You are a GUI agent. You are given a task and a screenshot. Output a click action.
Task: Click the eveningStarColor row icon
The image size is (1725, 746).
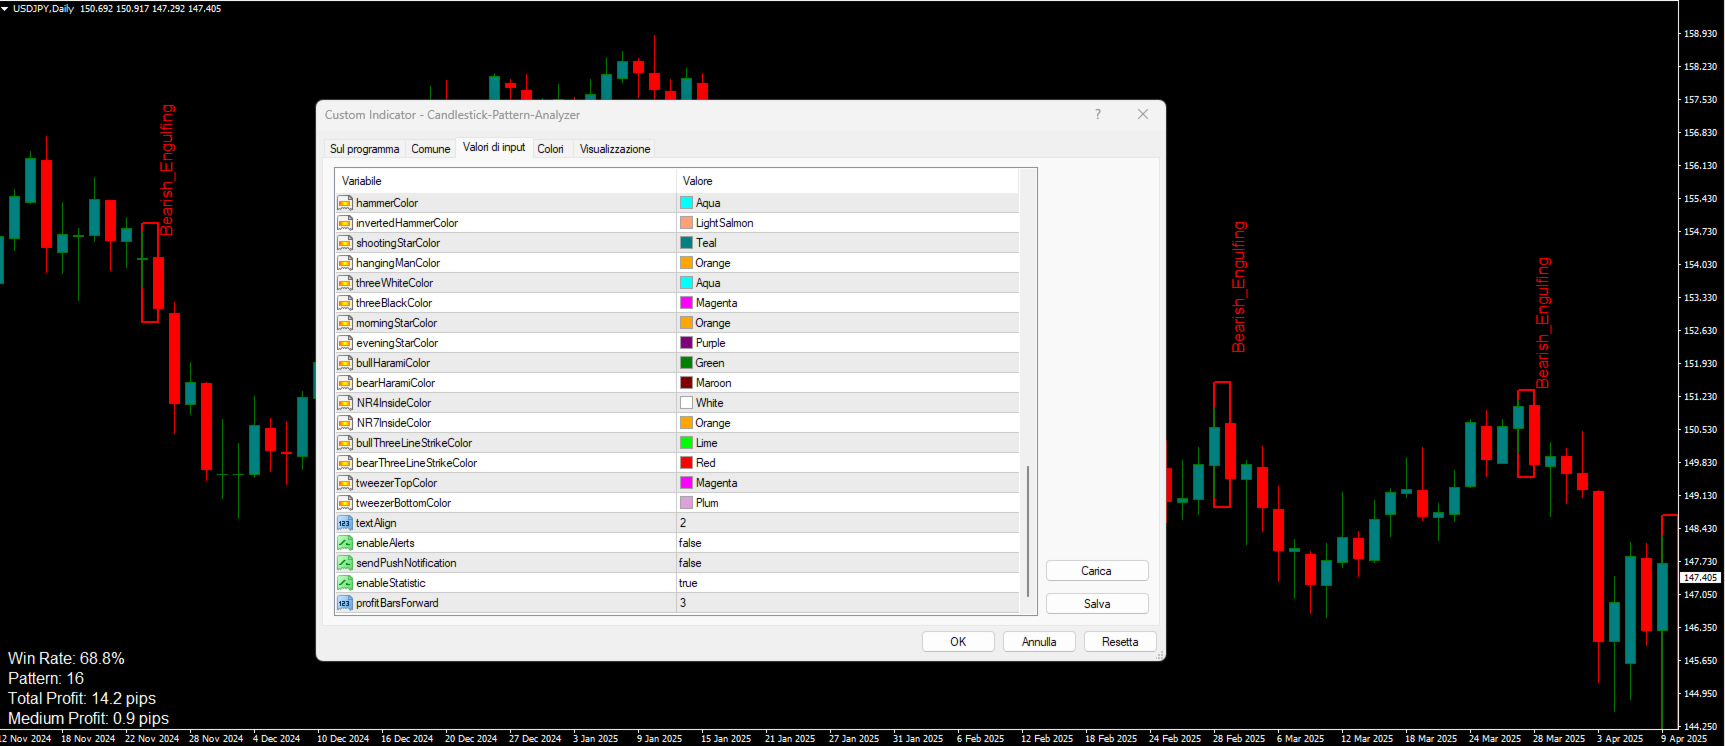pos(344,343)
